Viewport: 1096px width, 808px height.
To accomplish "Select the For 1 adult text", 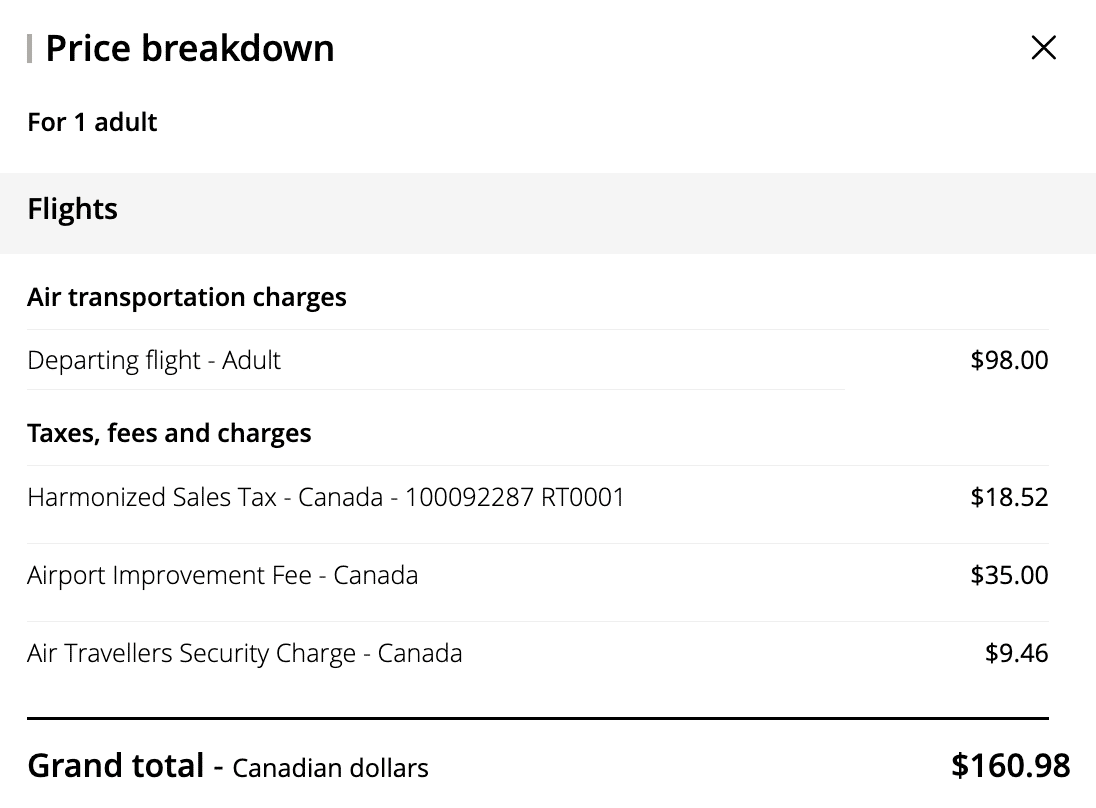I will click(92, 122).
